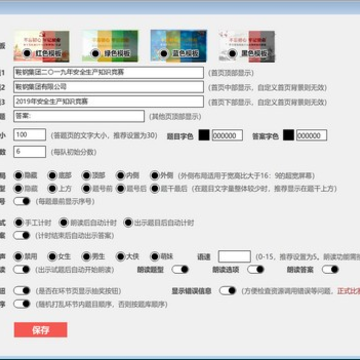Screen dimensions: 360x360
Task: Click the empty 语速 input field
Action: coord(234,256)
